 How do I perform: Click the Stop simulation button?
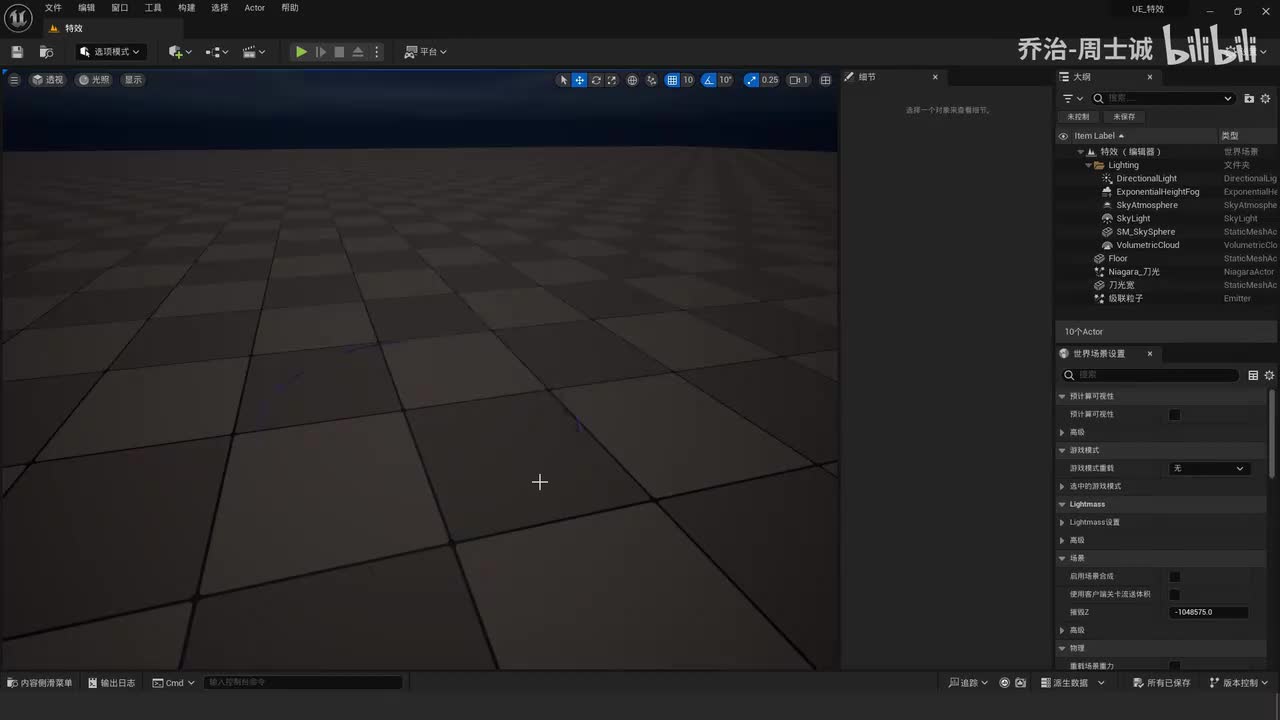339,52
